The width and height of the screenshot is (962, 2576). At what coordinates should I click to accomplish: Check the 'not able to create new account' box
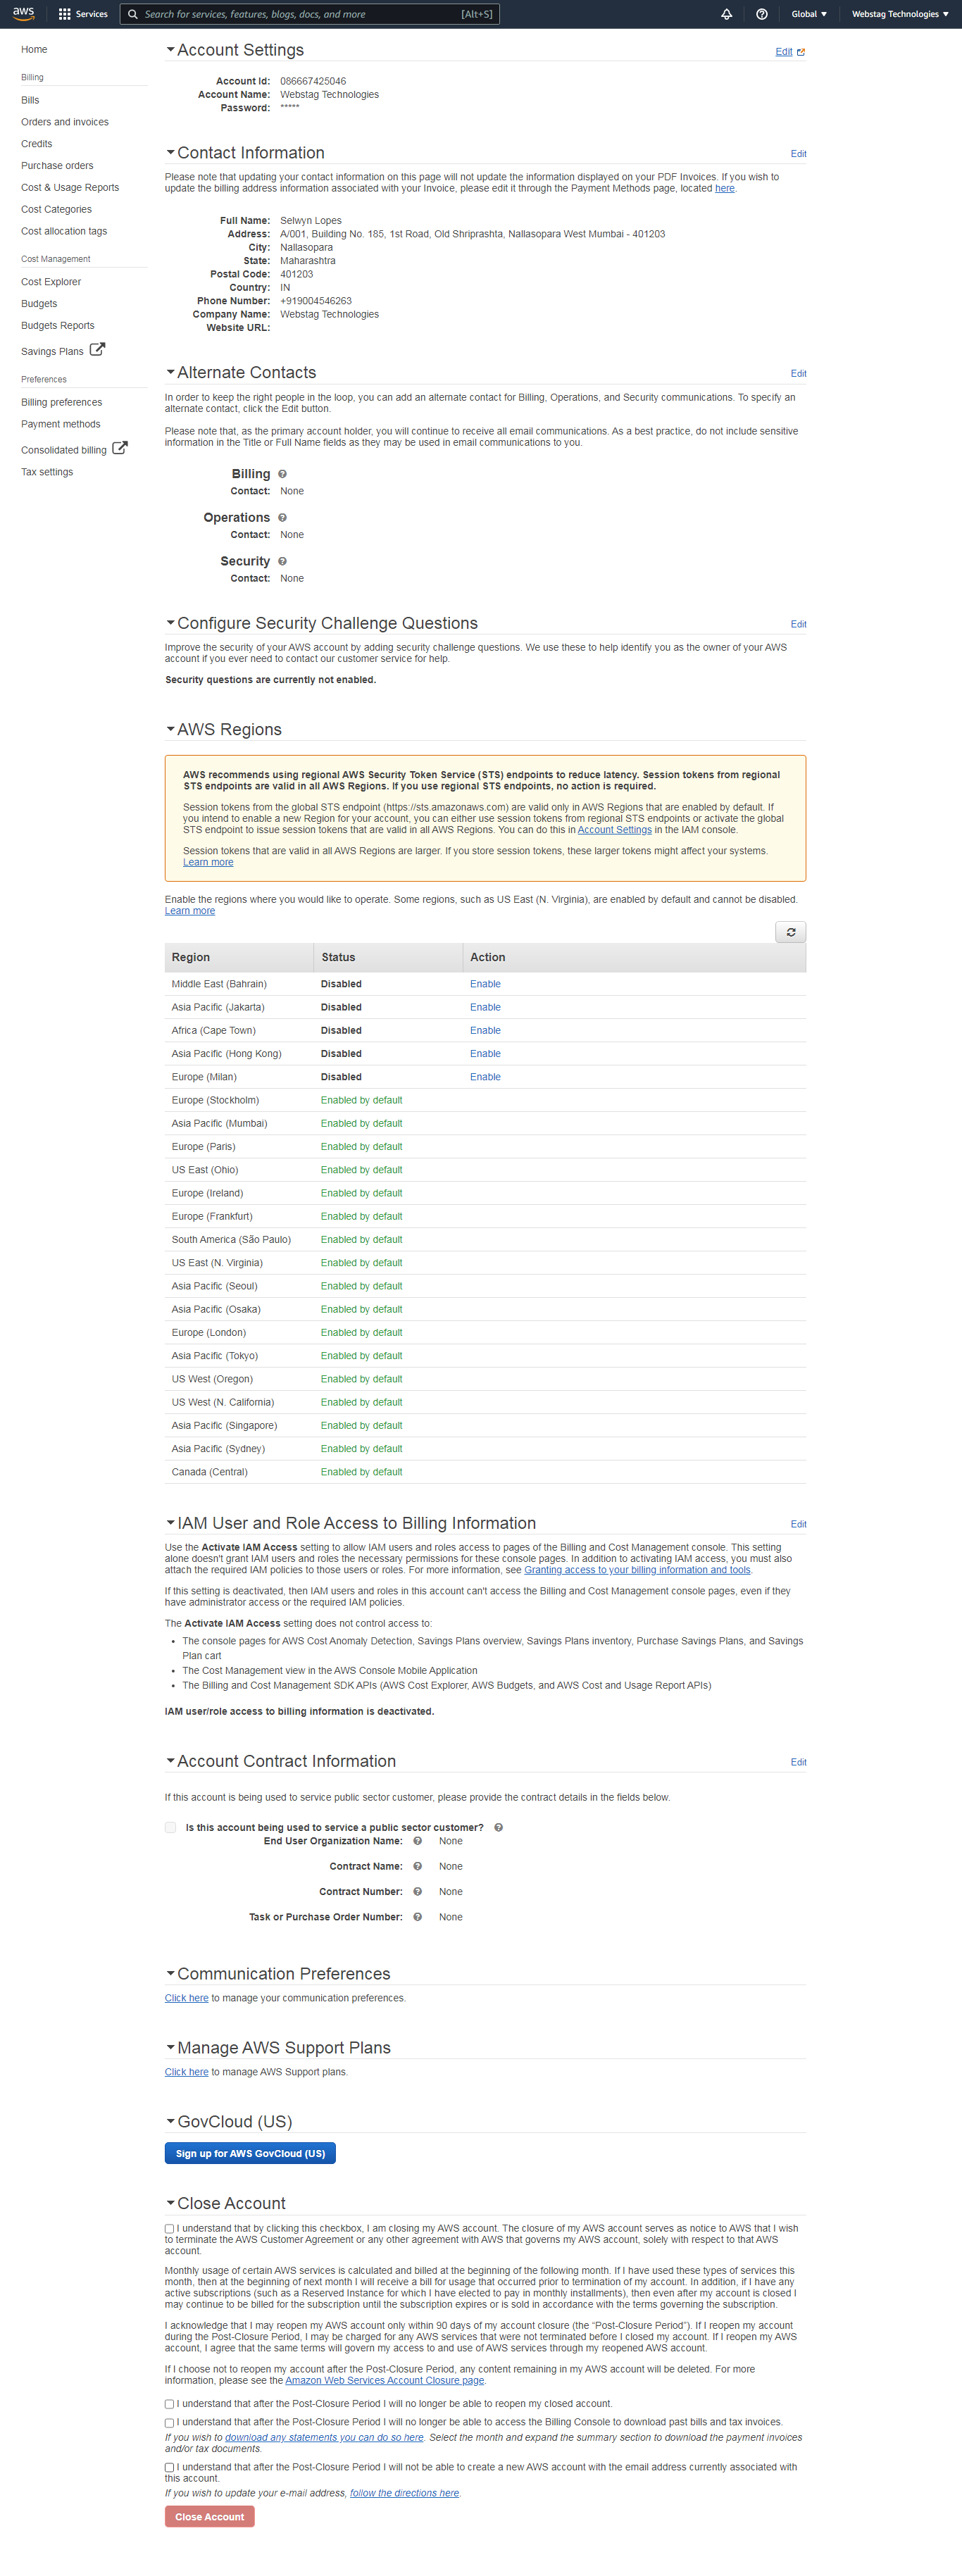(x=170, y=2468)
